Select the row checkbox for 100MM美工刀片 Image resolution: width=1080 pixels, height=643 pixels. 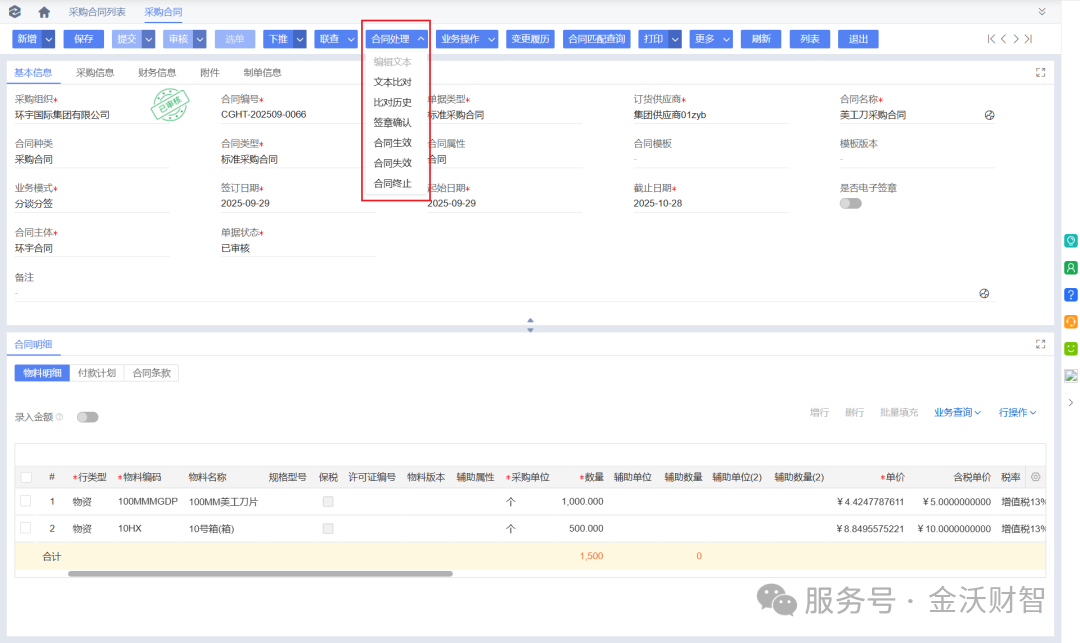click(26, 501)
